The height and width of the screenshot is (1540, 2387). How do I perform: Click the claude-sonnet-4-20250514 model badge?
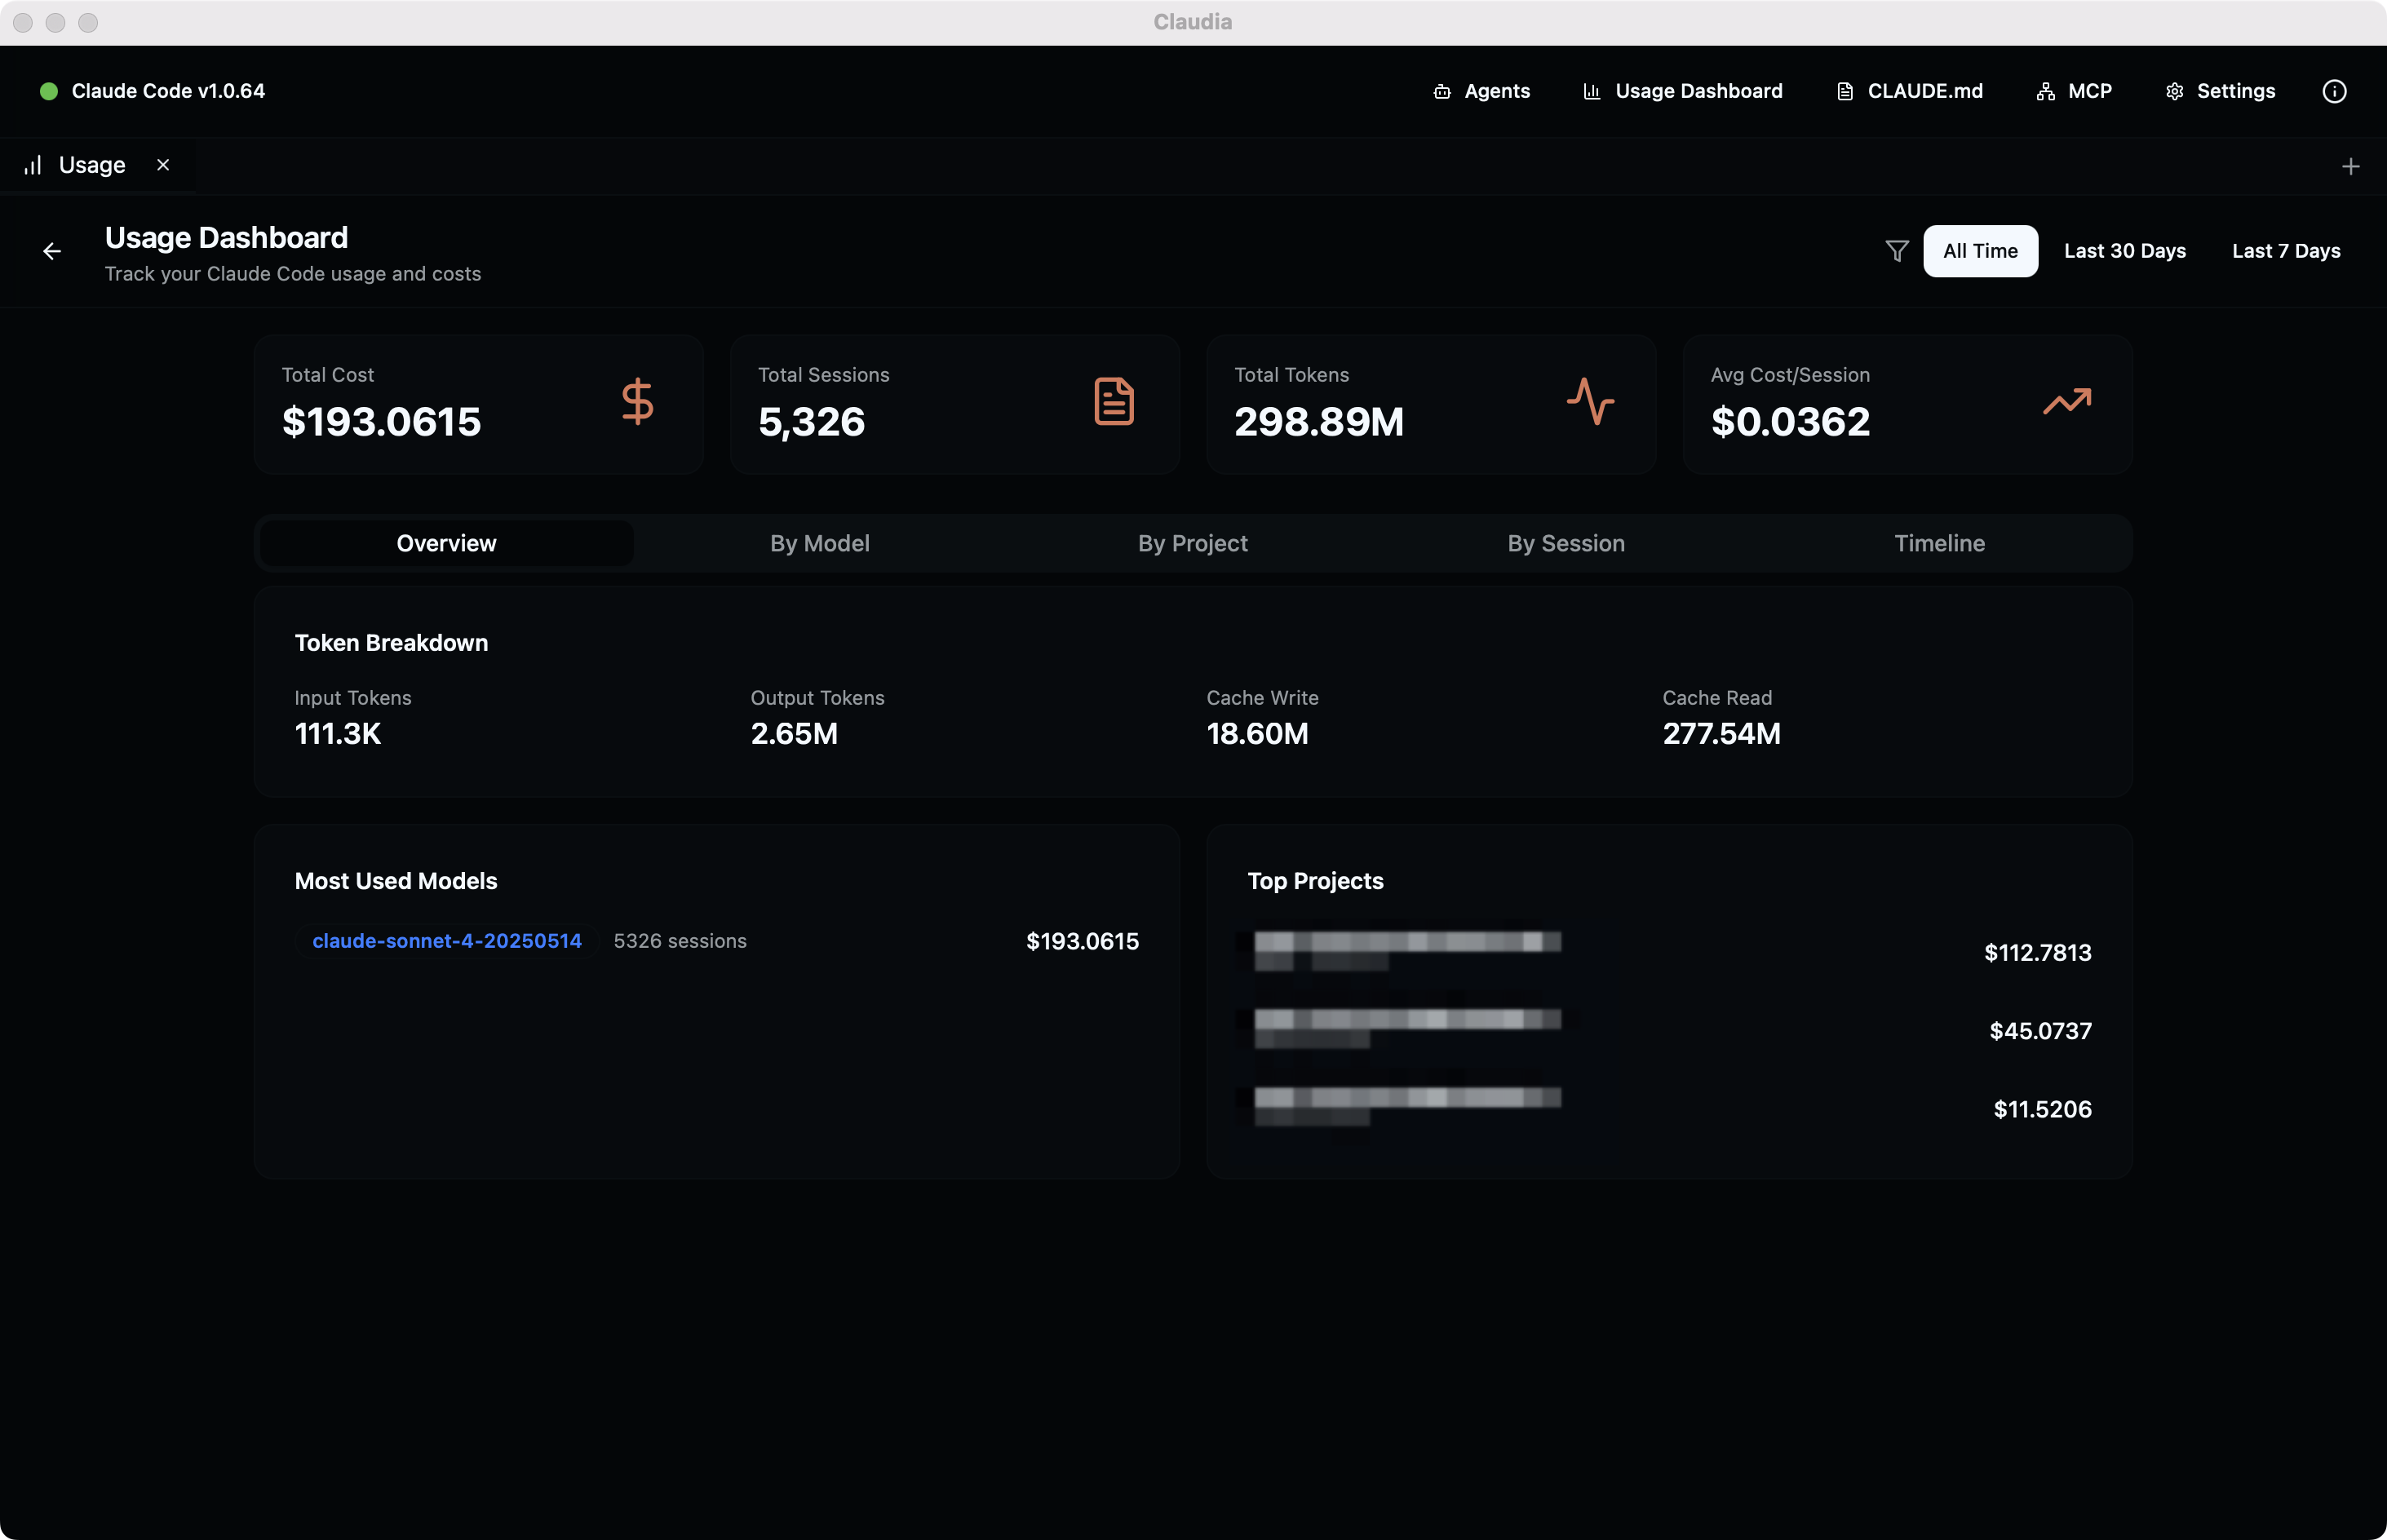(447, 941)
